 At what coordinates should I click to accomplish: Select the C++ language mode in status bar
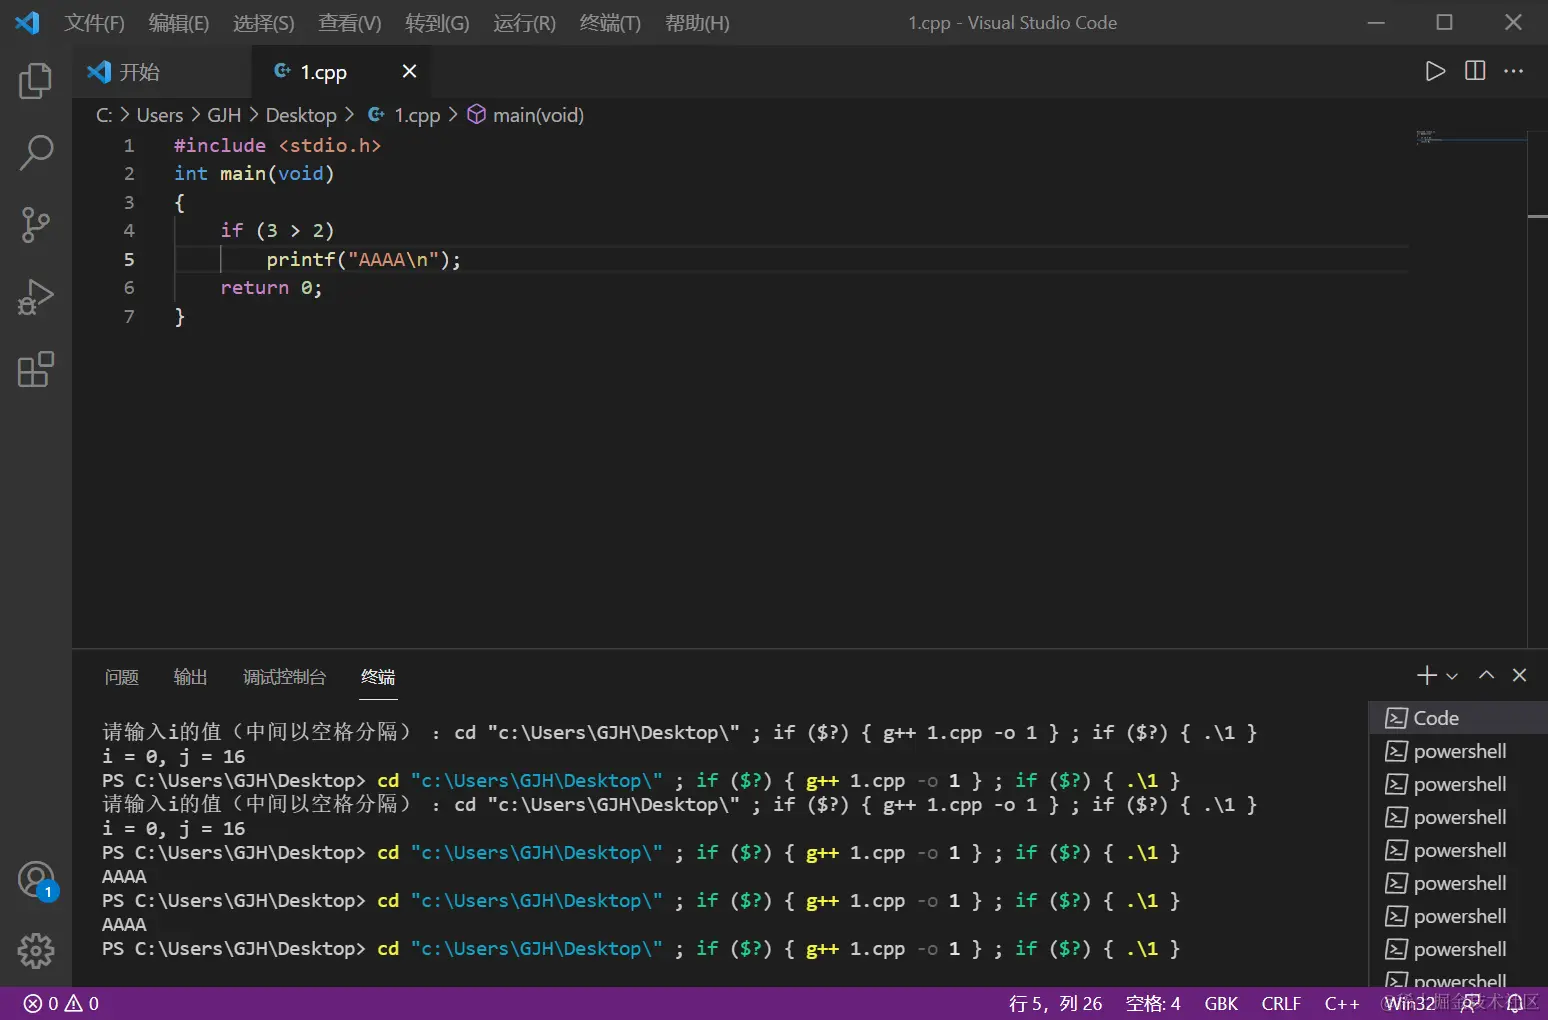point(1341,1003)
